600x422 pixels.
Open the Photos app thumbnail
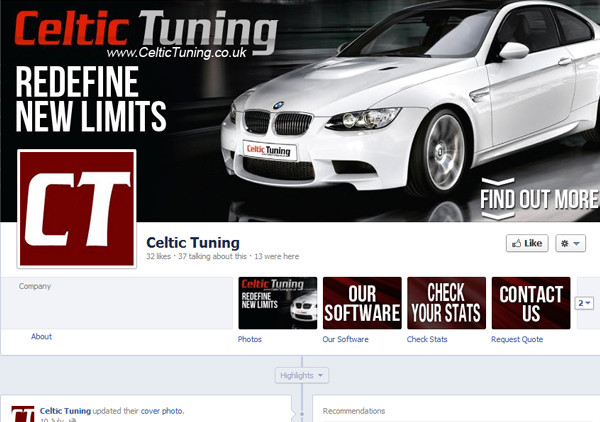point(278,303)
